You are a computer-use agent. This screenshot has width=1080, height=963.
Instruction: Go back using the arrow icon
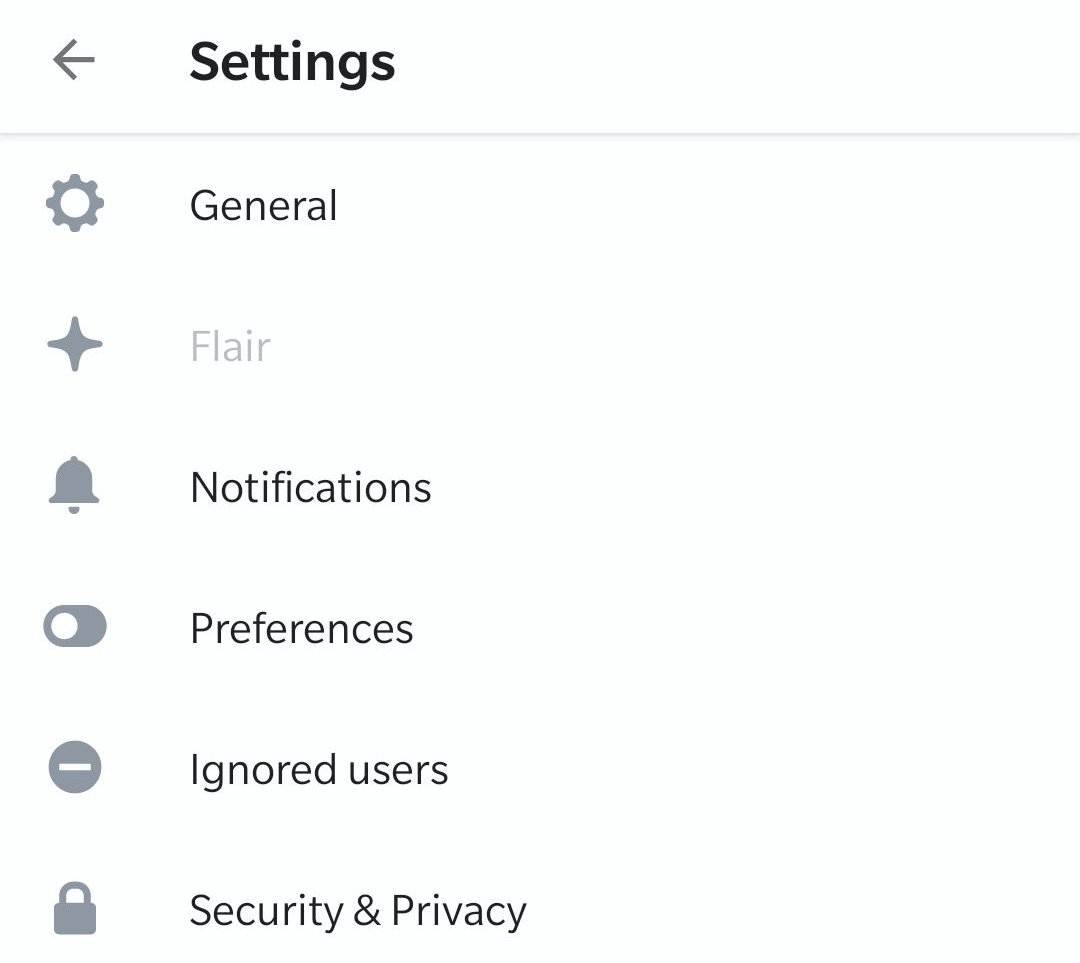click(74, 60)
